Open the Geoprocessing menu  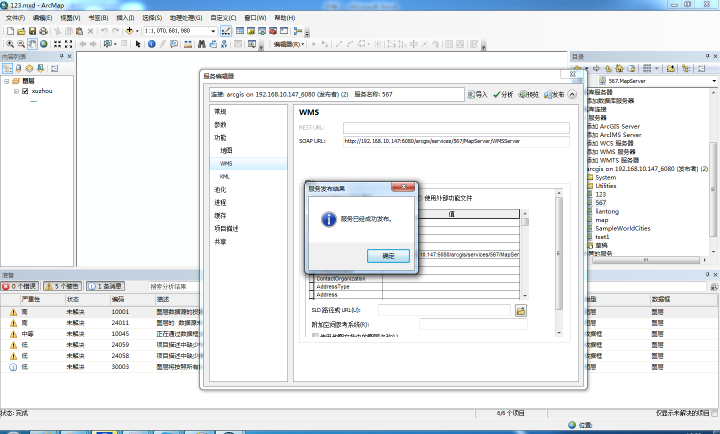point(186,18)
